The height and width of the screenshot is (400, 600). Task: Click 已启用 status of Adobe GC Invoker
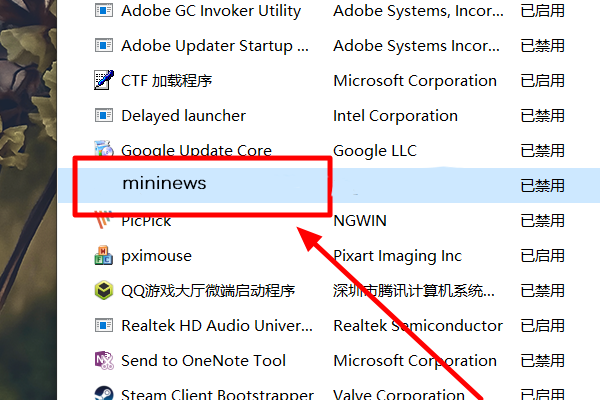pyautogui.click(x=543, y=11)
